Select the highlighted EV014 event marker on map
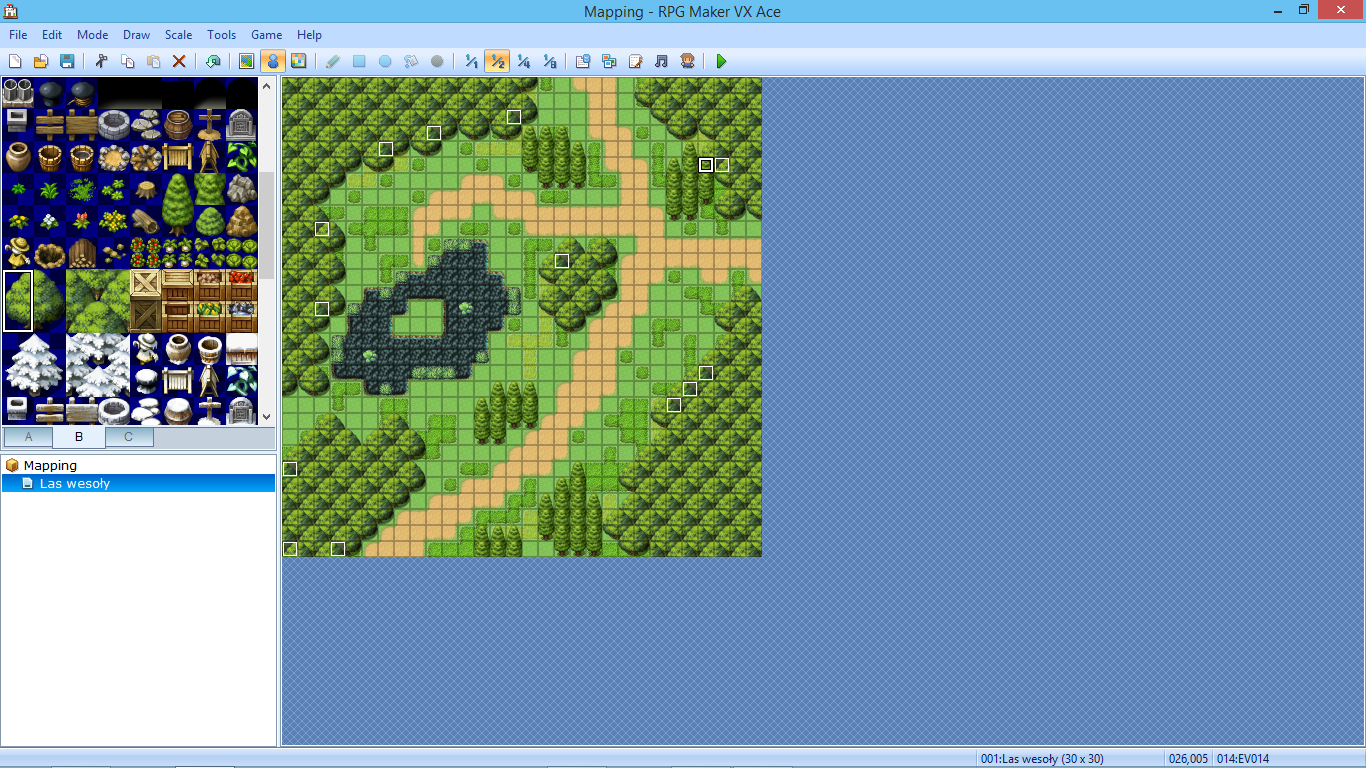1366x768 pixels. [706, 165]
